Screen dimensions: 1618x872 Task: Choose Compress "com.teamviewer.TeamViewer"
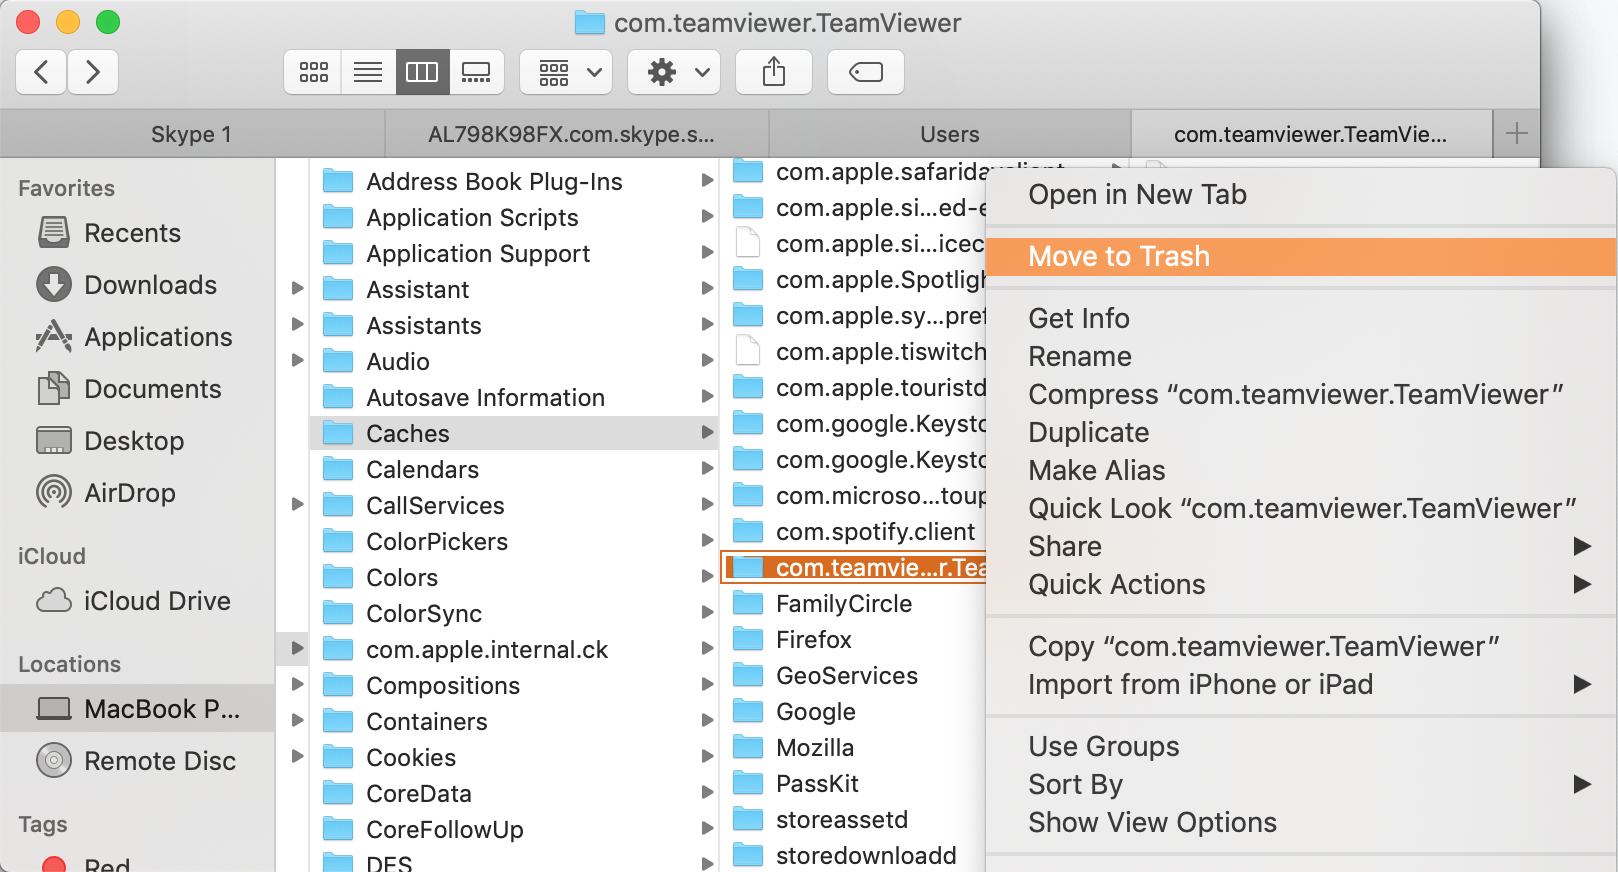(1301, 395)
